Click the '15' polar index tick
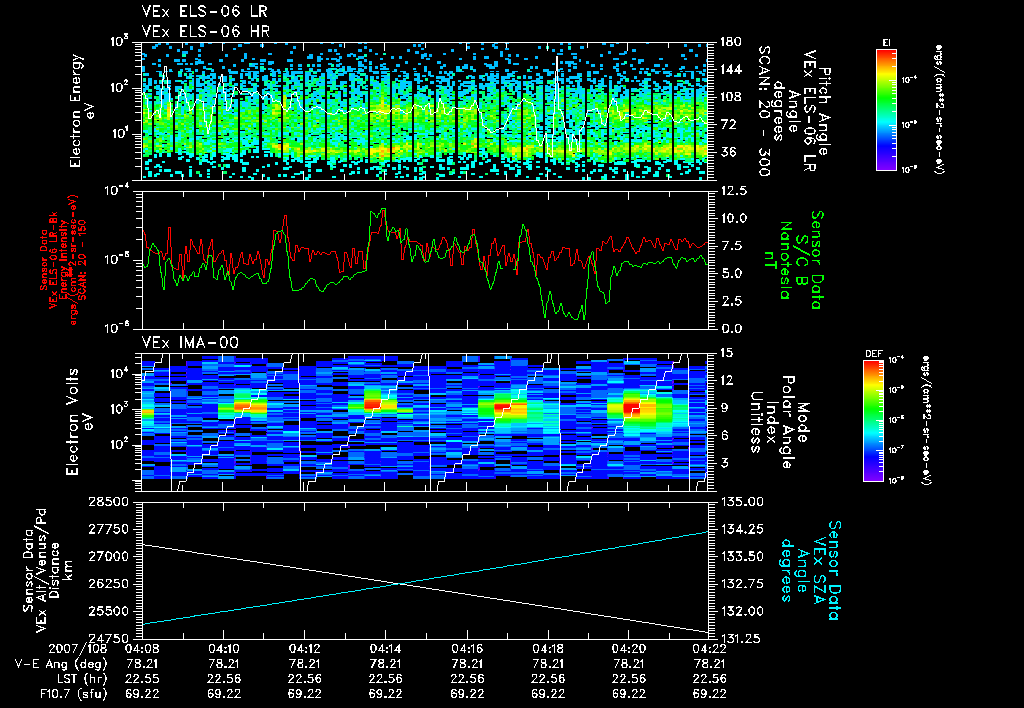1024x708 pixels. point(726,353)
